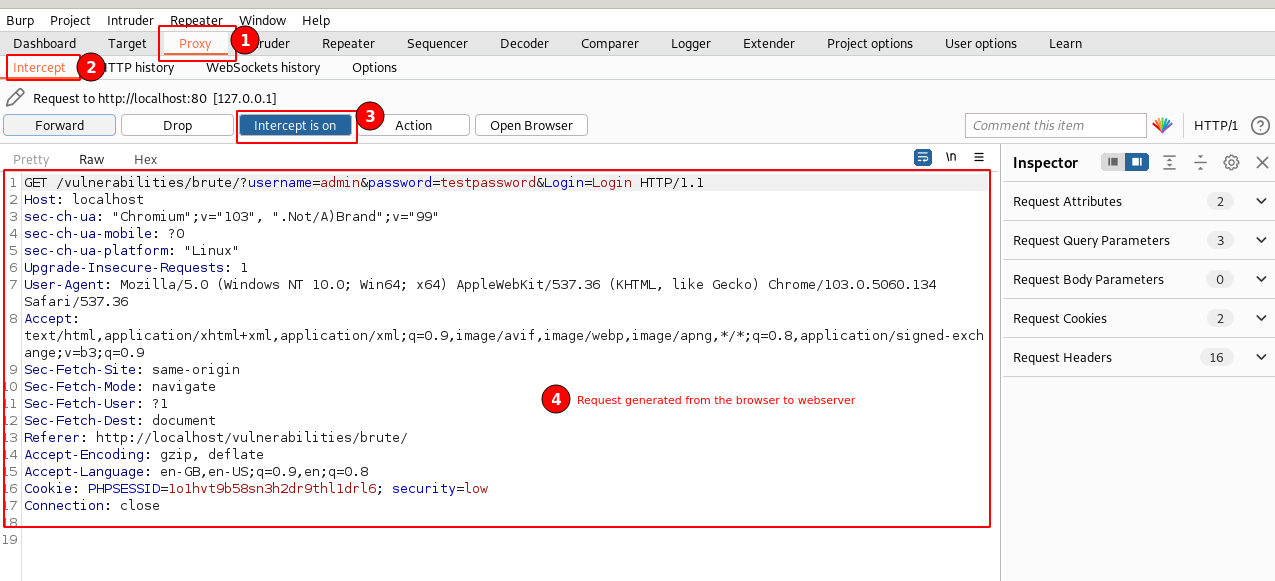Switch to the Repeater tab
This screenshot has height=581, width=1275.
click(348, 43)
